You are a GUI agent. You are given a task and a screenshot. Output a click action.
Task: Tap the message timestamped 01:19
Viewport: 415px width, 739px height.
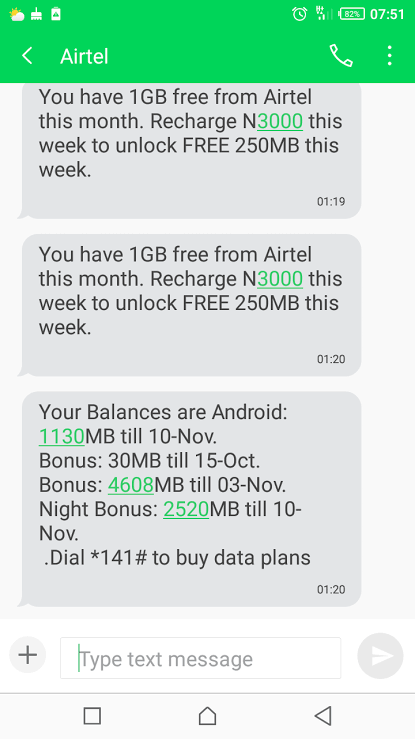[190, 148]
